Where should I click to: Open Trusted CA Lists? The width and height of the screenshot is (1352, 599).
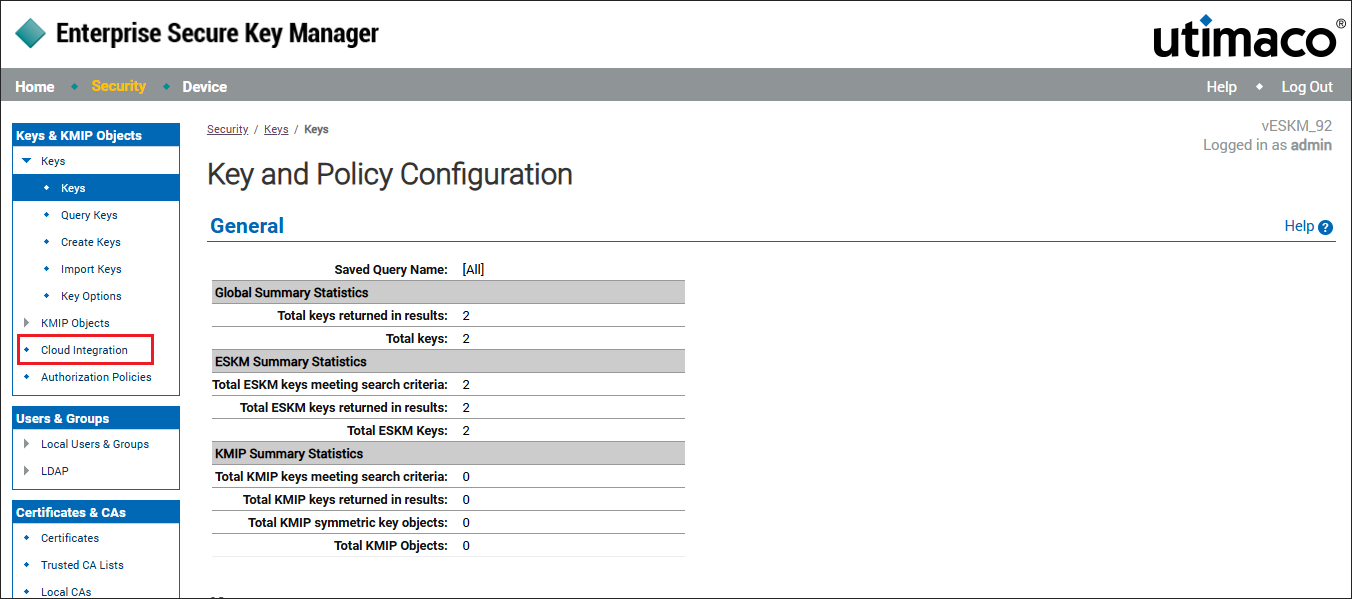[82, 565]
